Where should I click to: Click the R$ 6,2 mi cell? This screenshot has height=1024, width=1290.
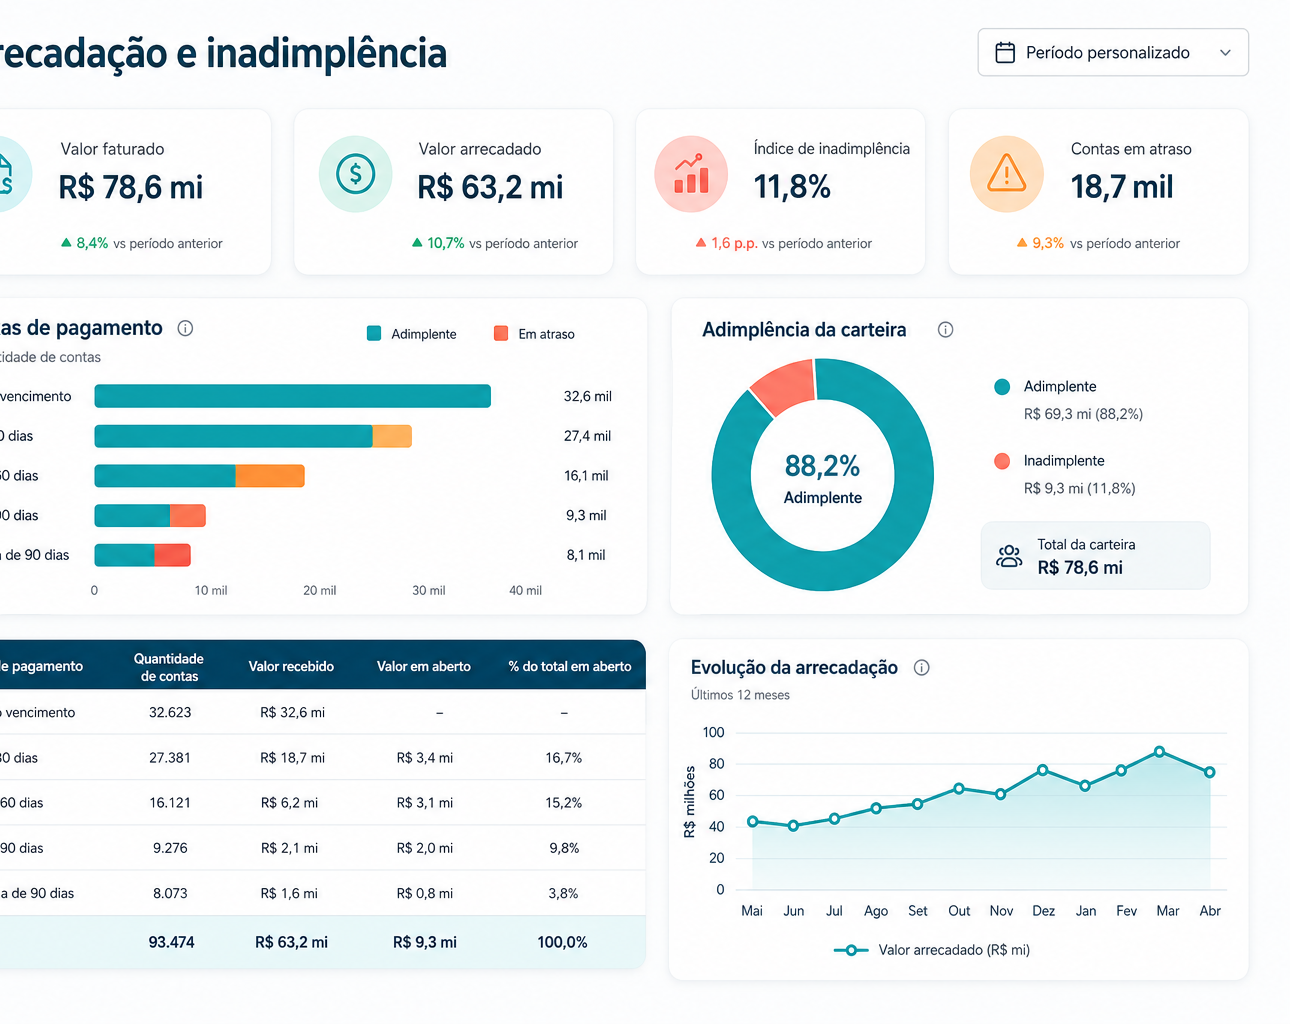(290, 803)
